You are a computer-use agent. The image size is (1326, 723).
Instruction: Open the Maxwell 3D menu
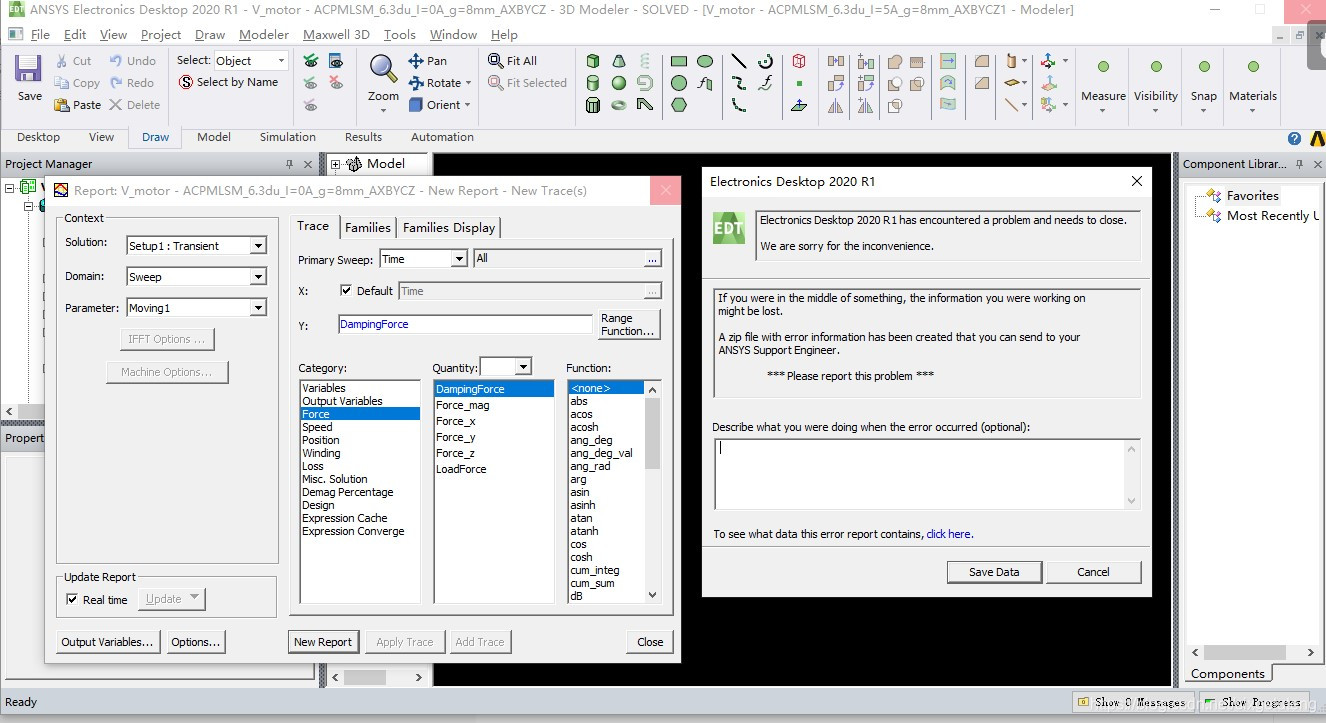(336, 34)
